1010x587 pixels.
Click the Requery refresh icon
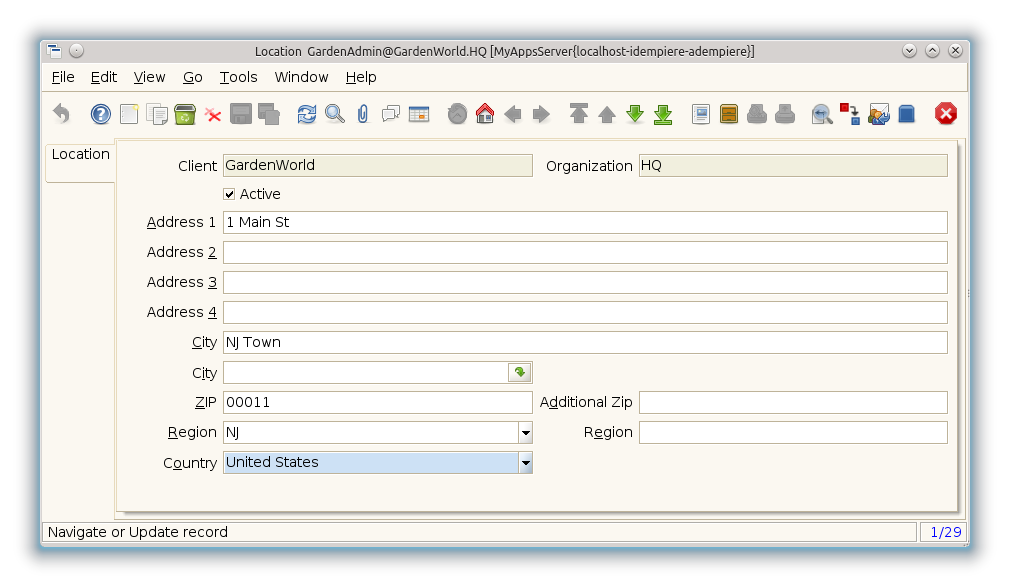pos(307,114)
